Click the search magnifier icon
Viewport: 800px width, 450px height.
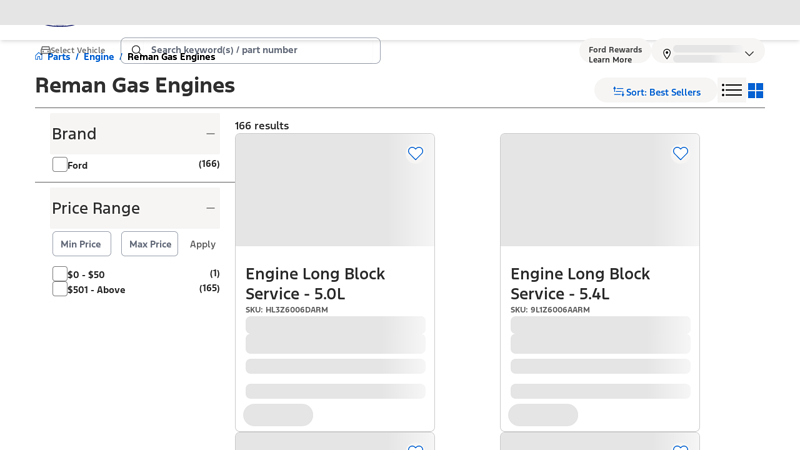point(137,50)
